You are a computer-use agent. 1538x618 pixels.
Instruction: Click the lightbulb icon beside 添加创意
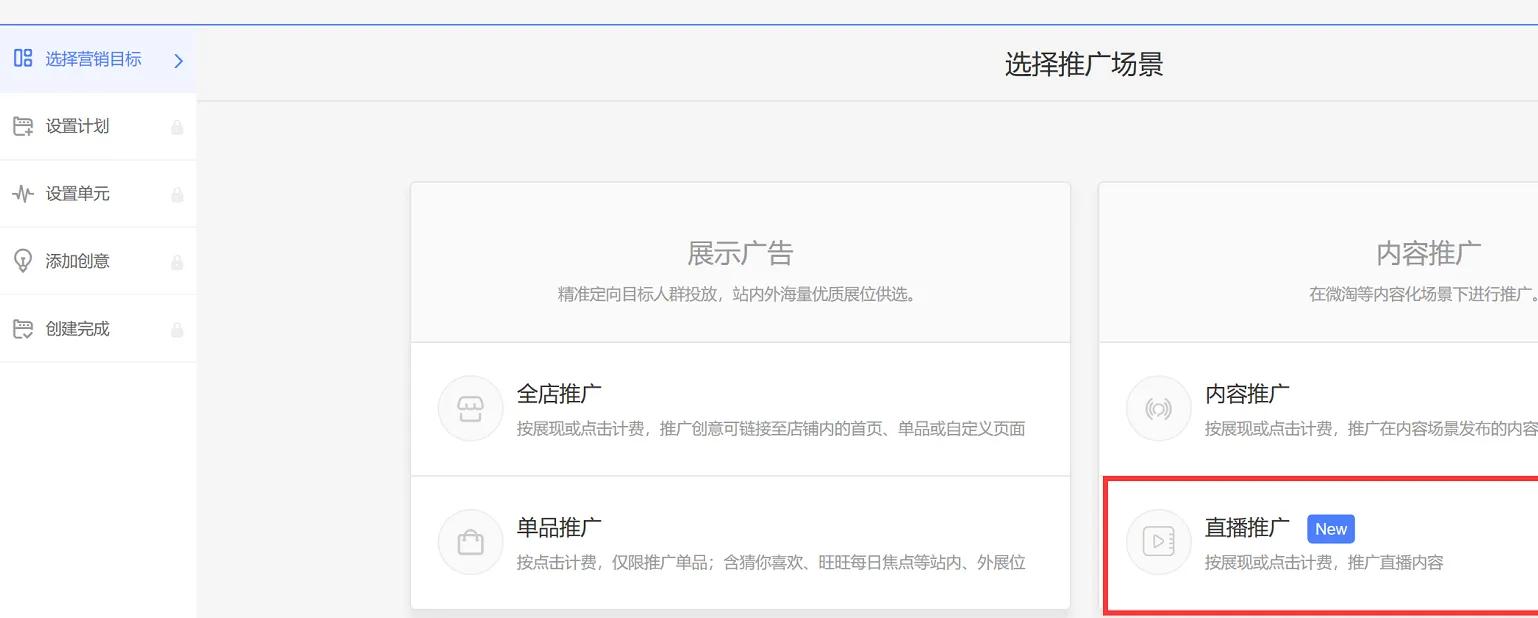[23, 260]
